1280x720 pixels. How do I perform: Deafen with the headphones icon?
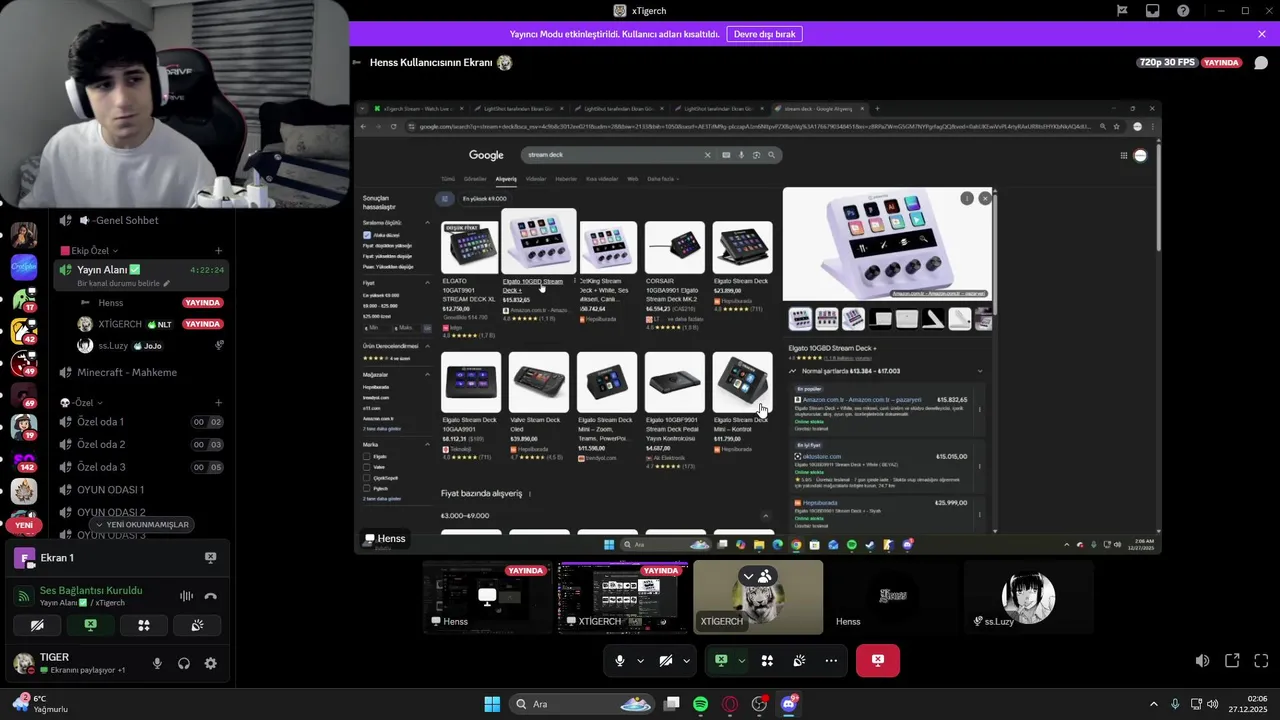point(184,663)
